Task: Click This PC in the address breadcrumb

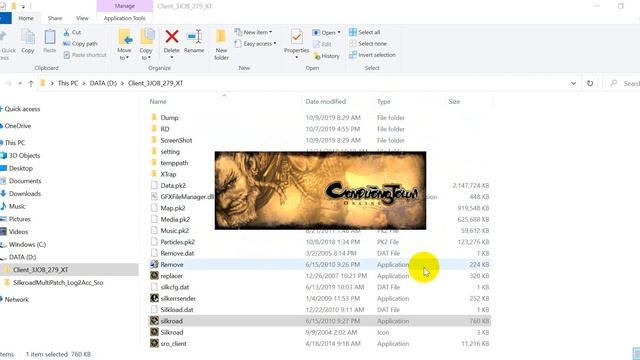Action: [68, 83]
